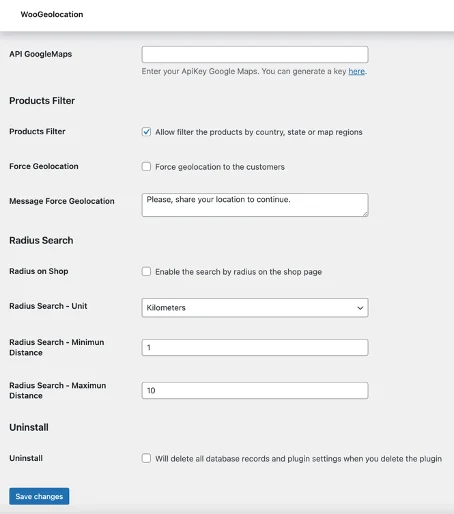Screen dimensions: 454x514
Task: Click the "Force geolocation to the customers" label
Action: [x=220, y=167]
